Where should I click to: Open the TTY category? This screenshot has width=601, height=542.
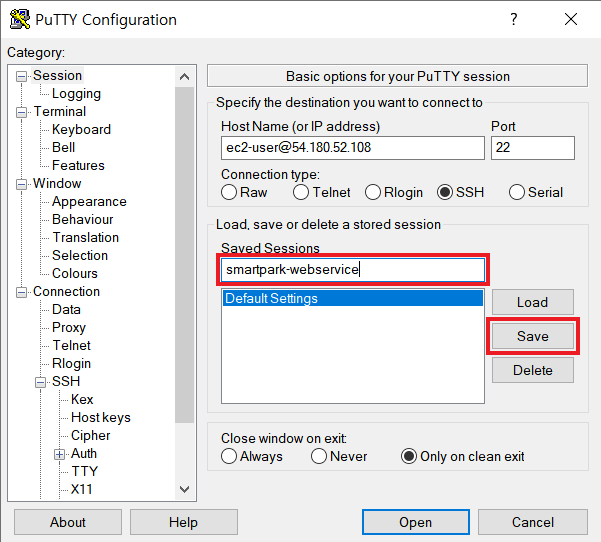(85, 472)
